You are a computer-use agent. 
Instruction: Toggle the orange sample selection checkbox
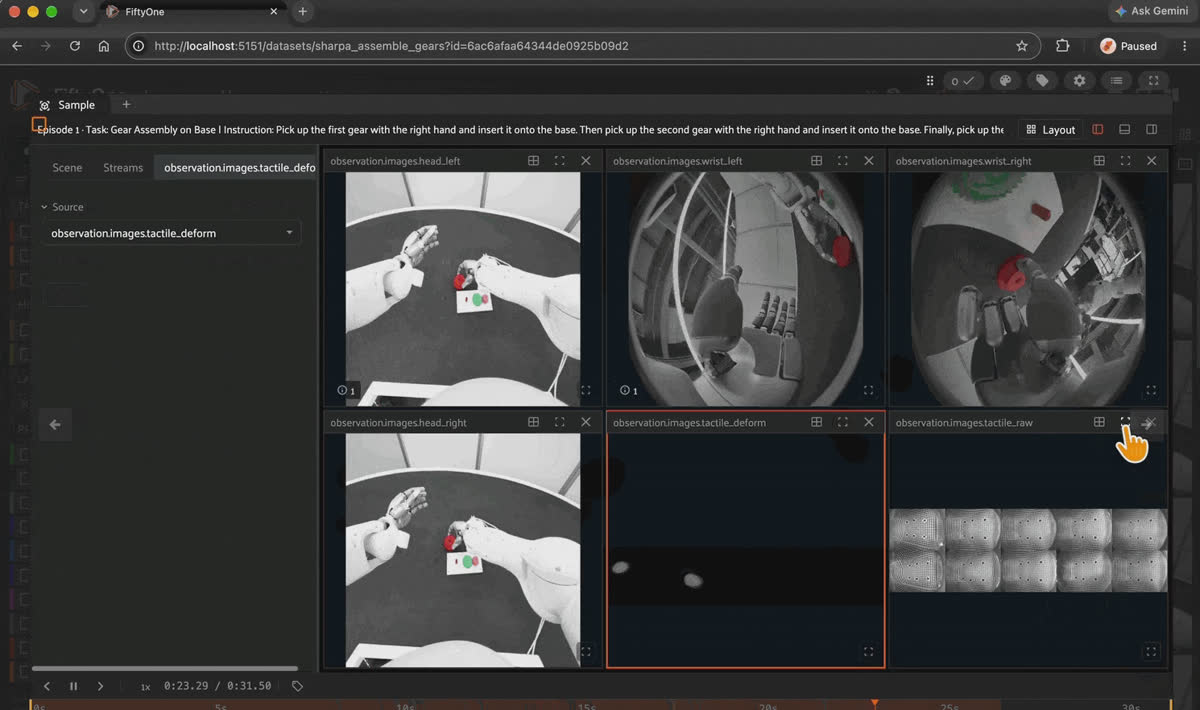(39, 125)
